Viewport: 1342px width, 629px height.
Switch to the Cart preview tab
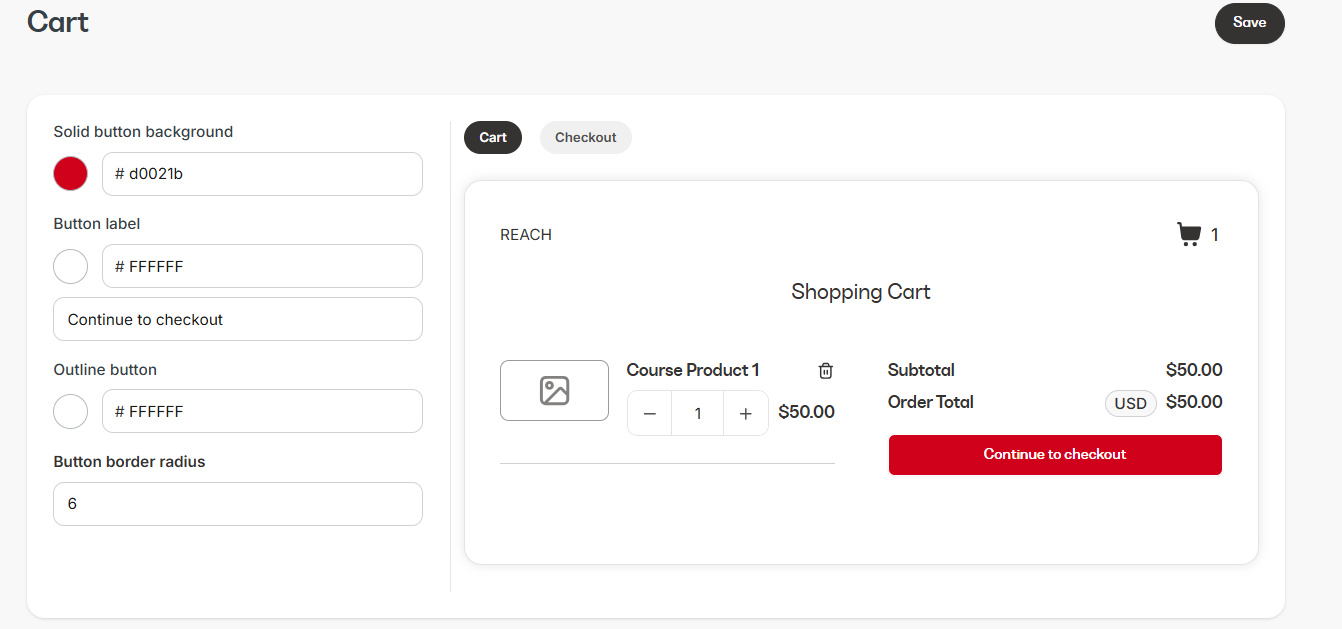click(493, 138)
